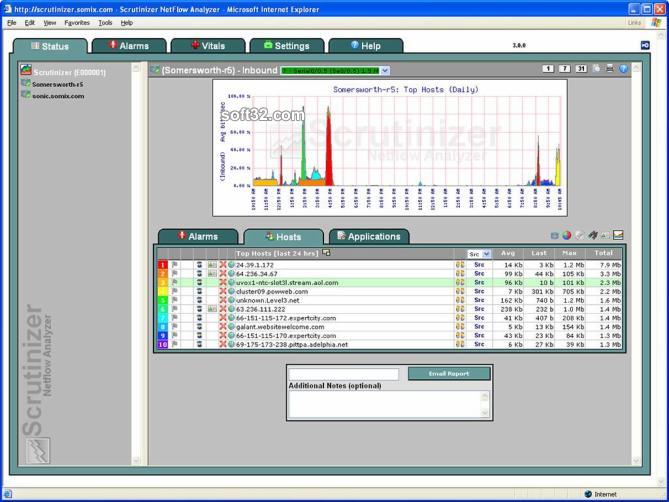Open the Tools menu
The height and width of the screenshot is (502, 669).
tap(105, 23)
